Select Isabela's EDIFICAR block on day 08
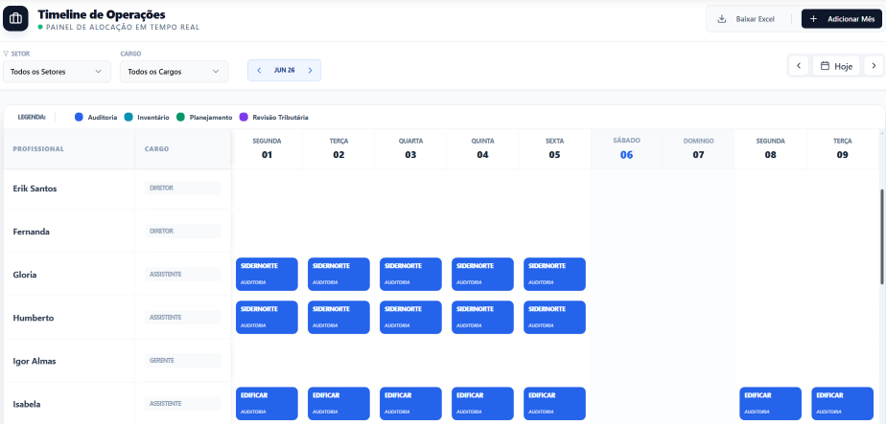Viewport: 886px width, 424px height. [x=770, y=404]
